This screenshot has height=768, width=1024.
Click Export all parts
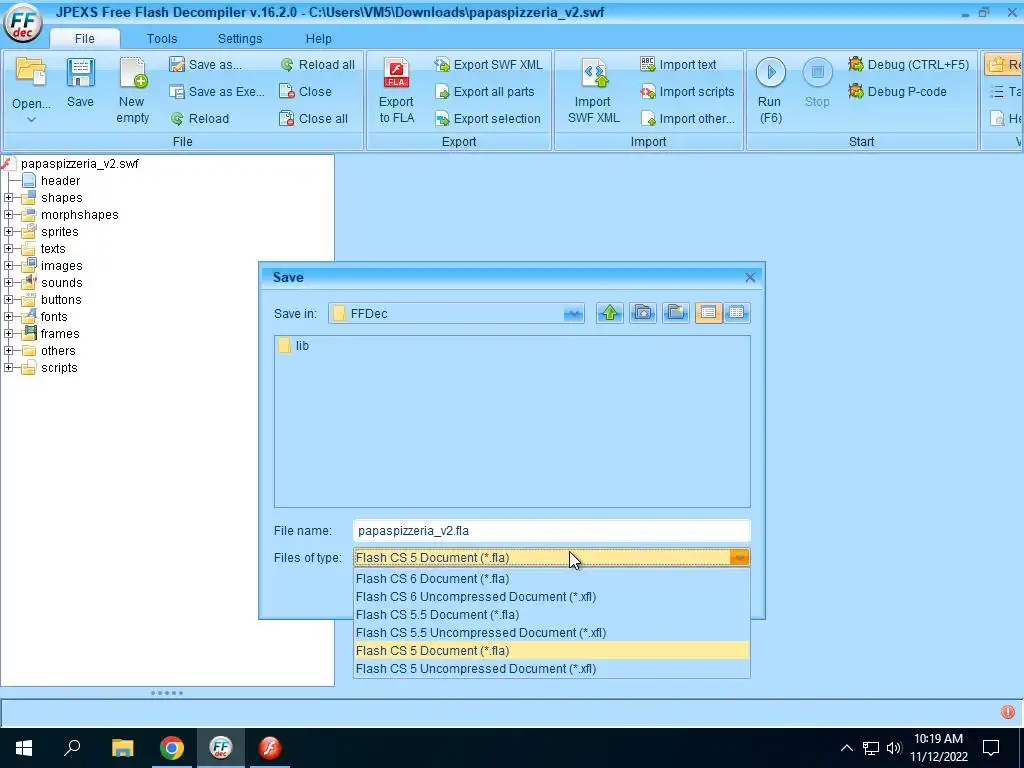pos(485,91)
